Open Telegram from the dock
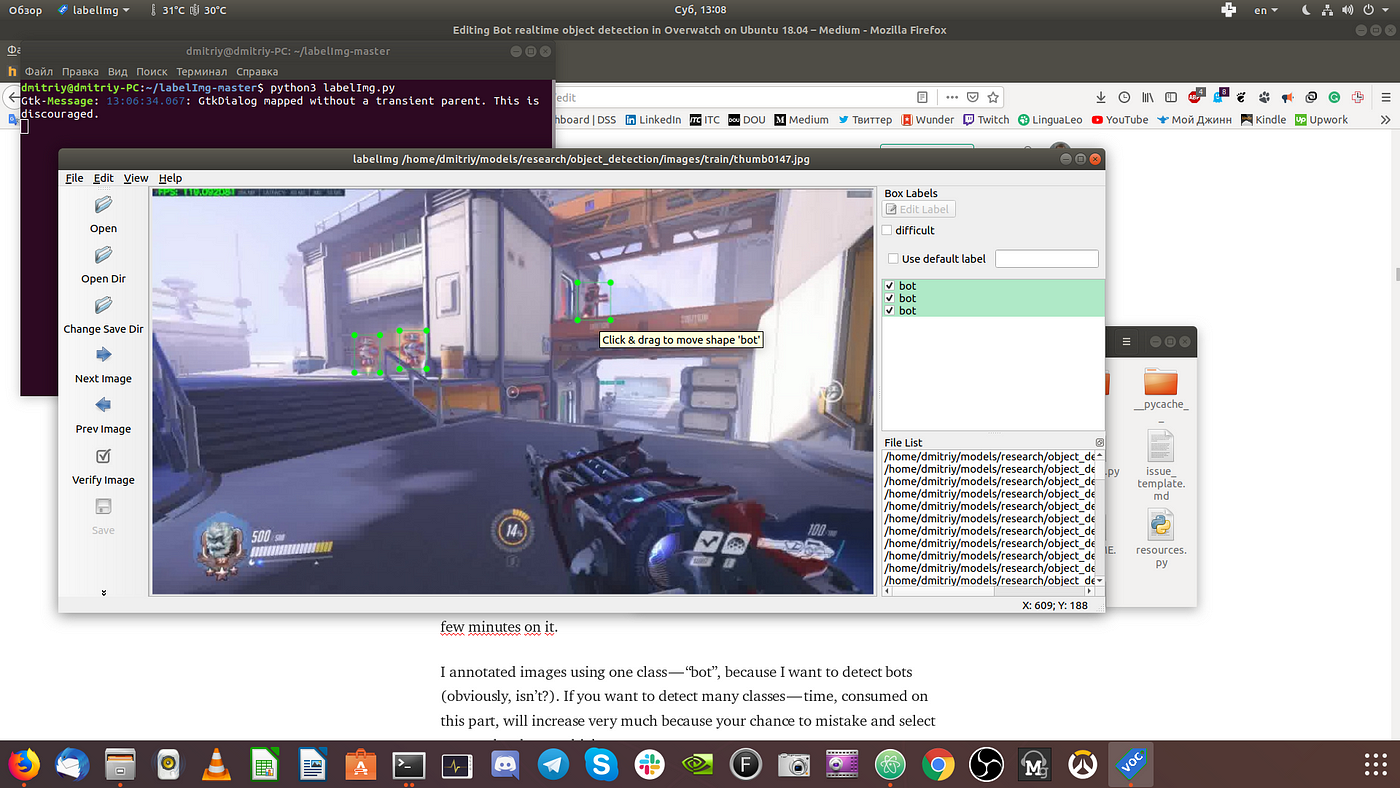The width and height of the screenshot is (1400, 788). tap(553, 765)
